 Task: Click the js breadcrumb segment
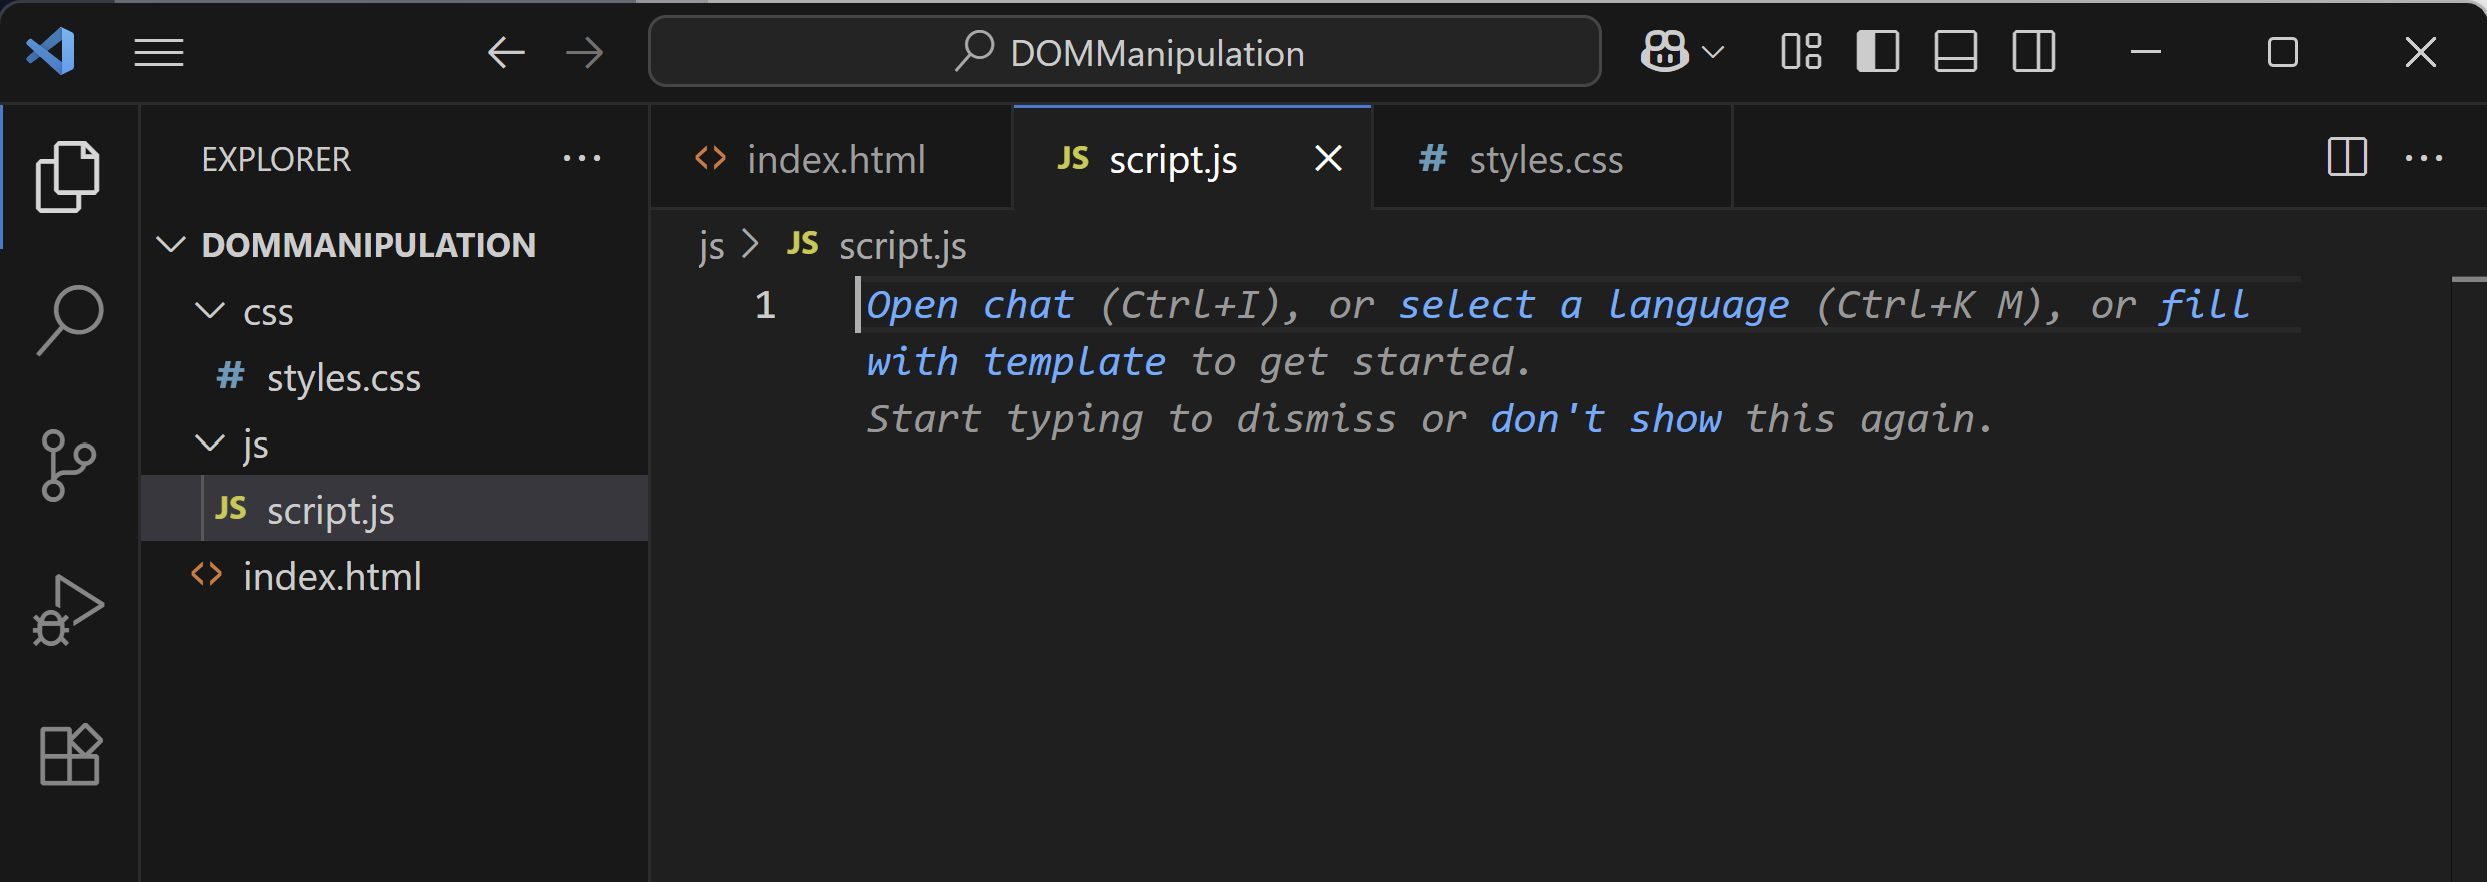click(x=711, y=245)
